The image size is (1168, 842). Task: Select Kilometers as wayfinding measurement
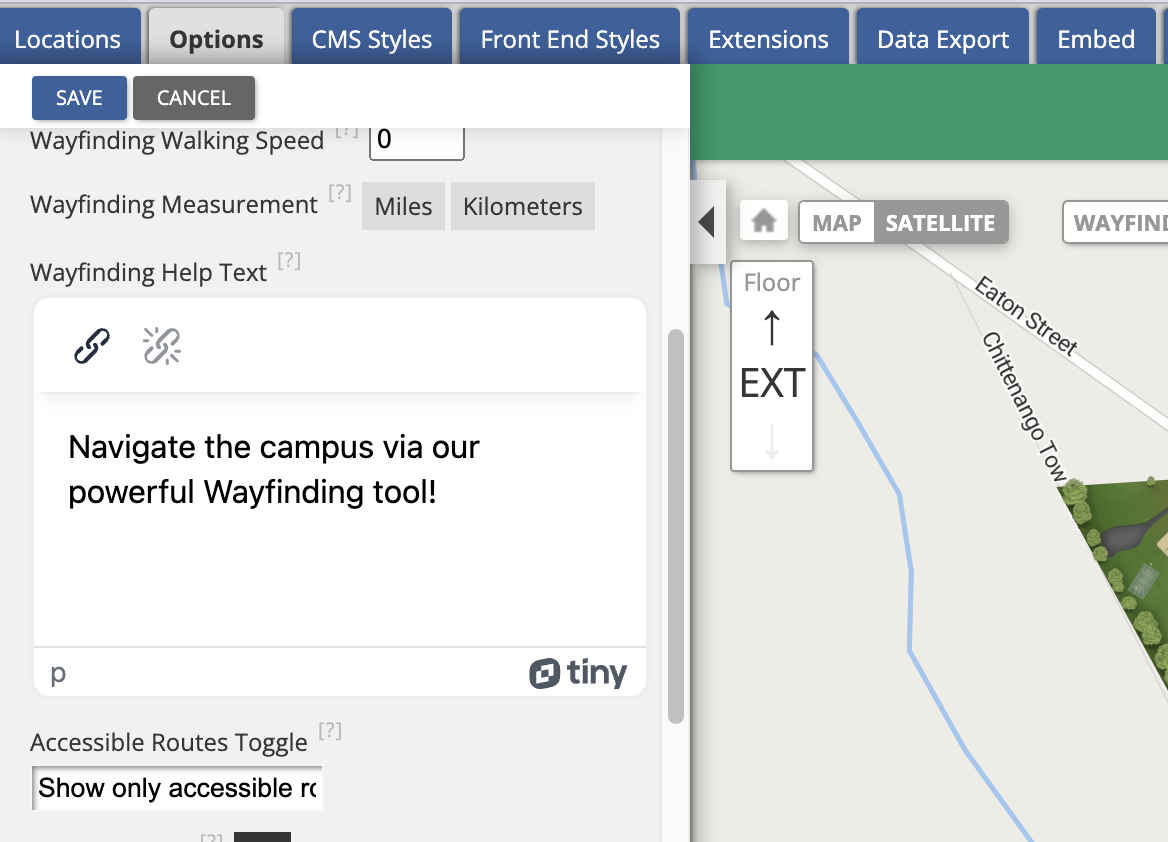522,206
